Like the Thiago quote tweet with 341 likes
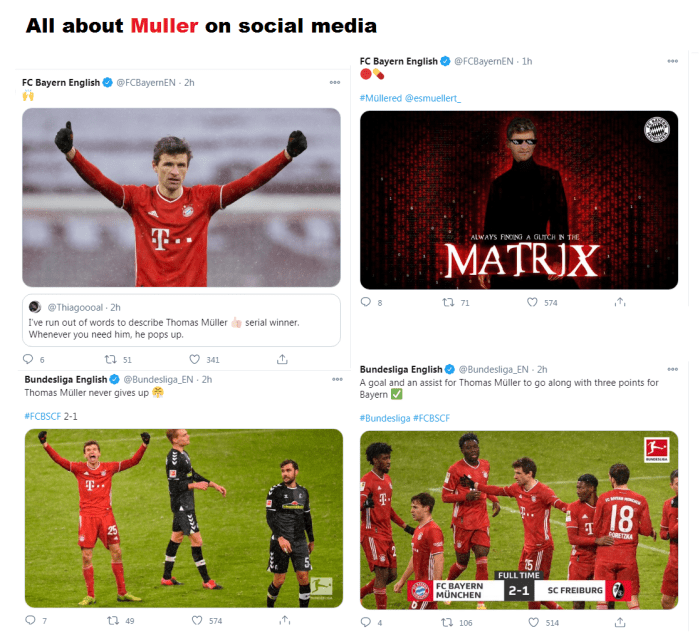The height and width of the screenshot is (642, 700). 194,359
